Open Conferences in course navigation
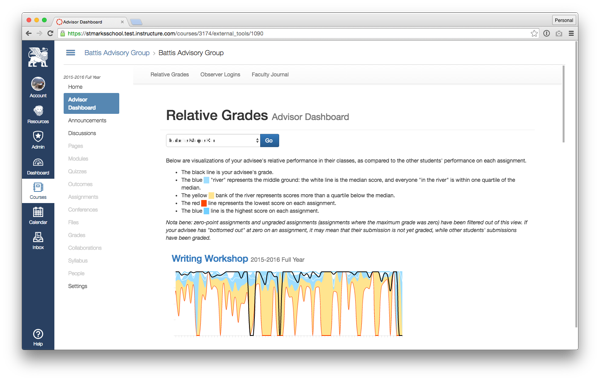Screen dimensions: 600x381 (x=83, y=210)
